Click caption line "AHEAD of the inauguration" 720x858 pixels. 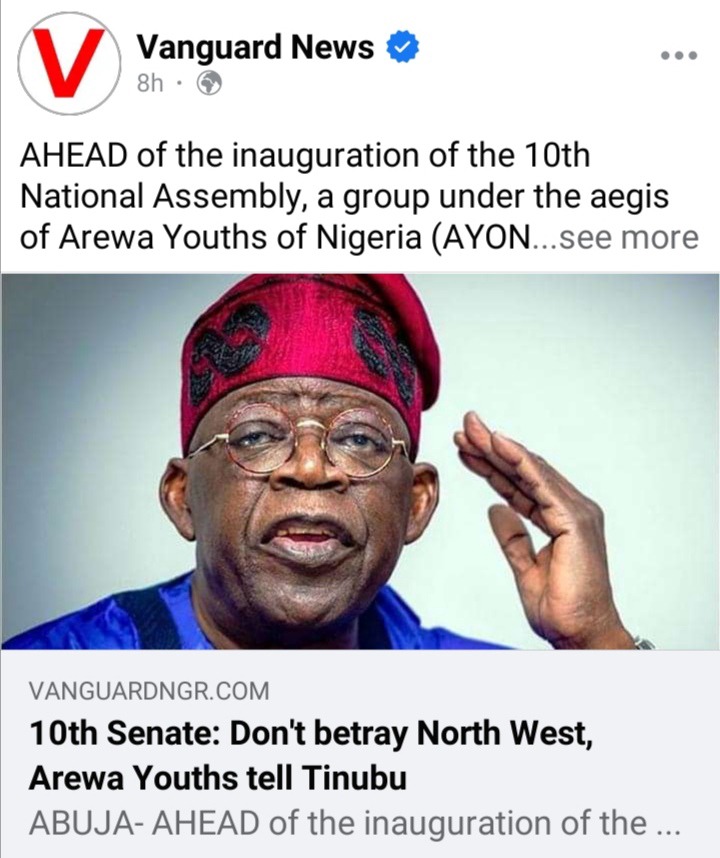[305, 155]
